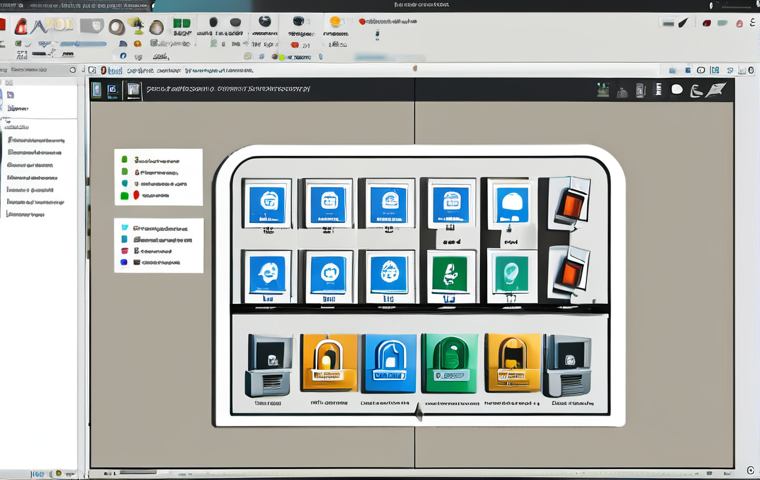
Task: Click the horizontal scrollbar at canvas bottom
Action: [x=138, y=472]
